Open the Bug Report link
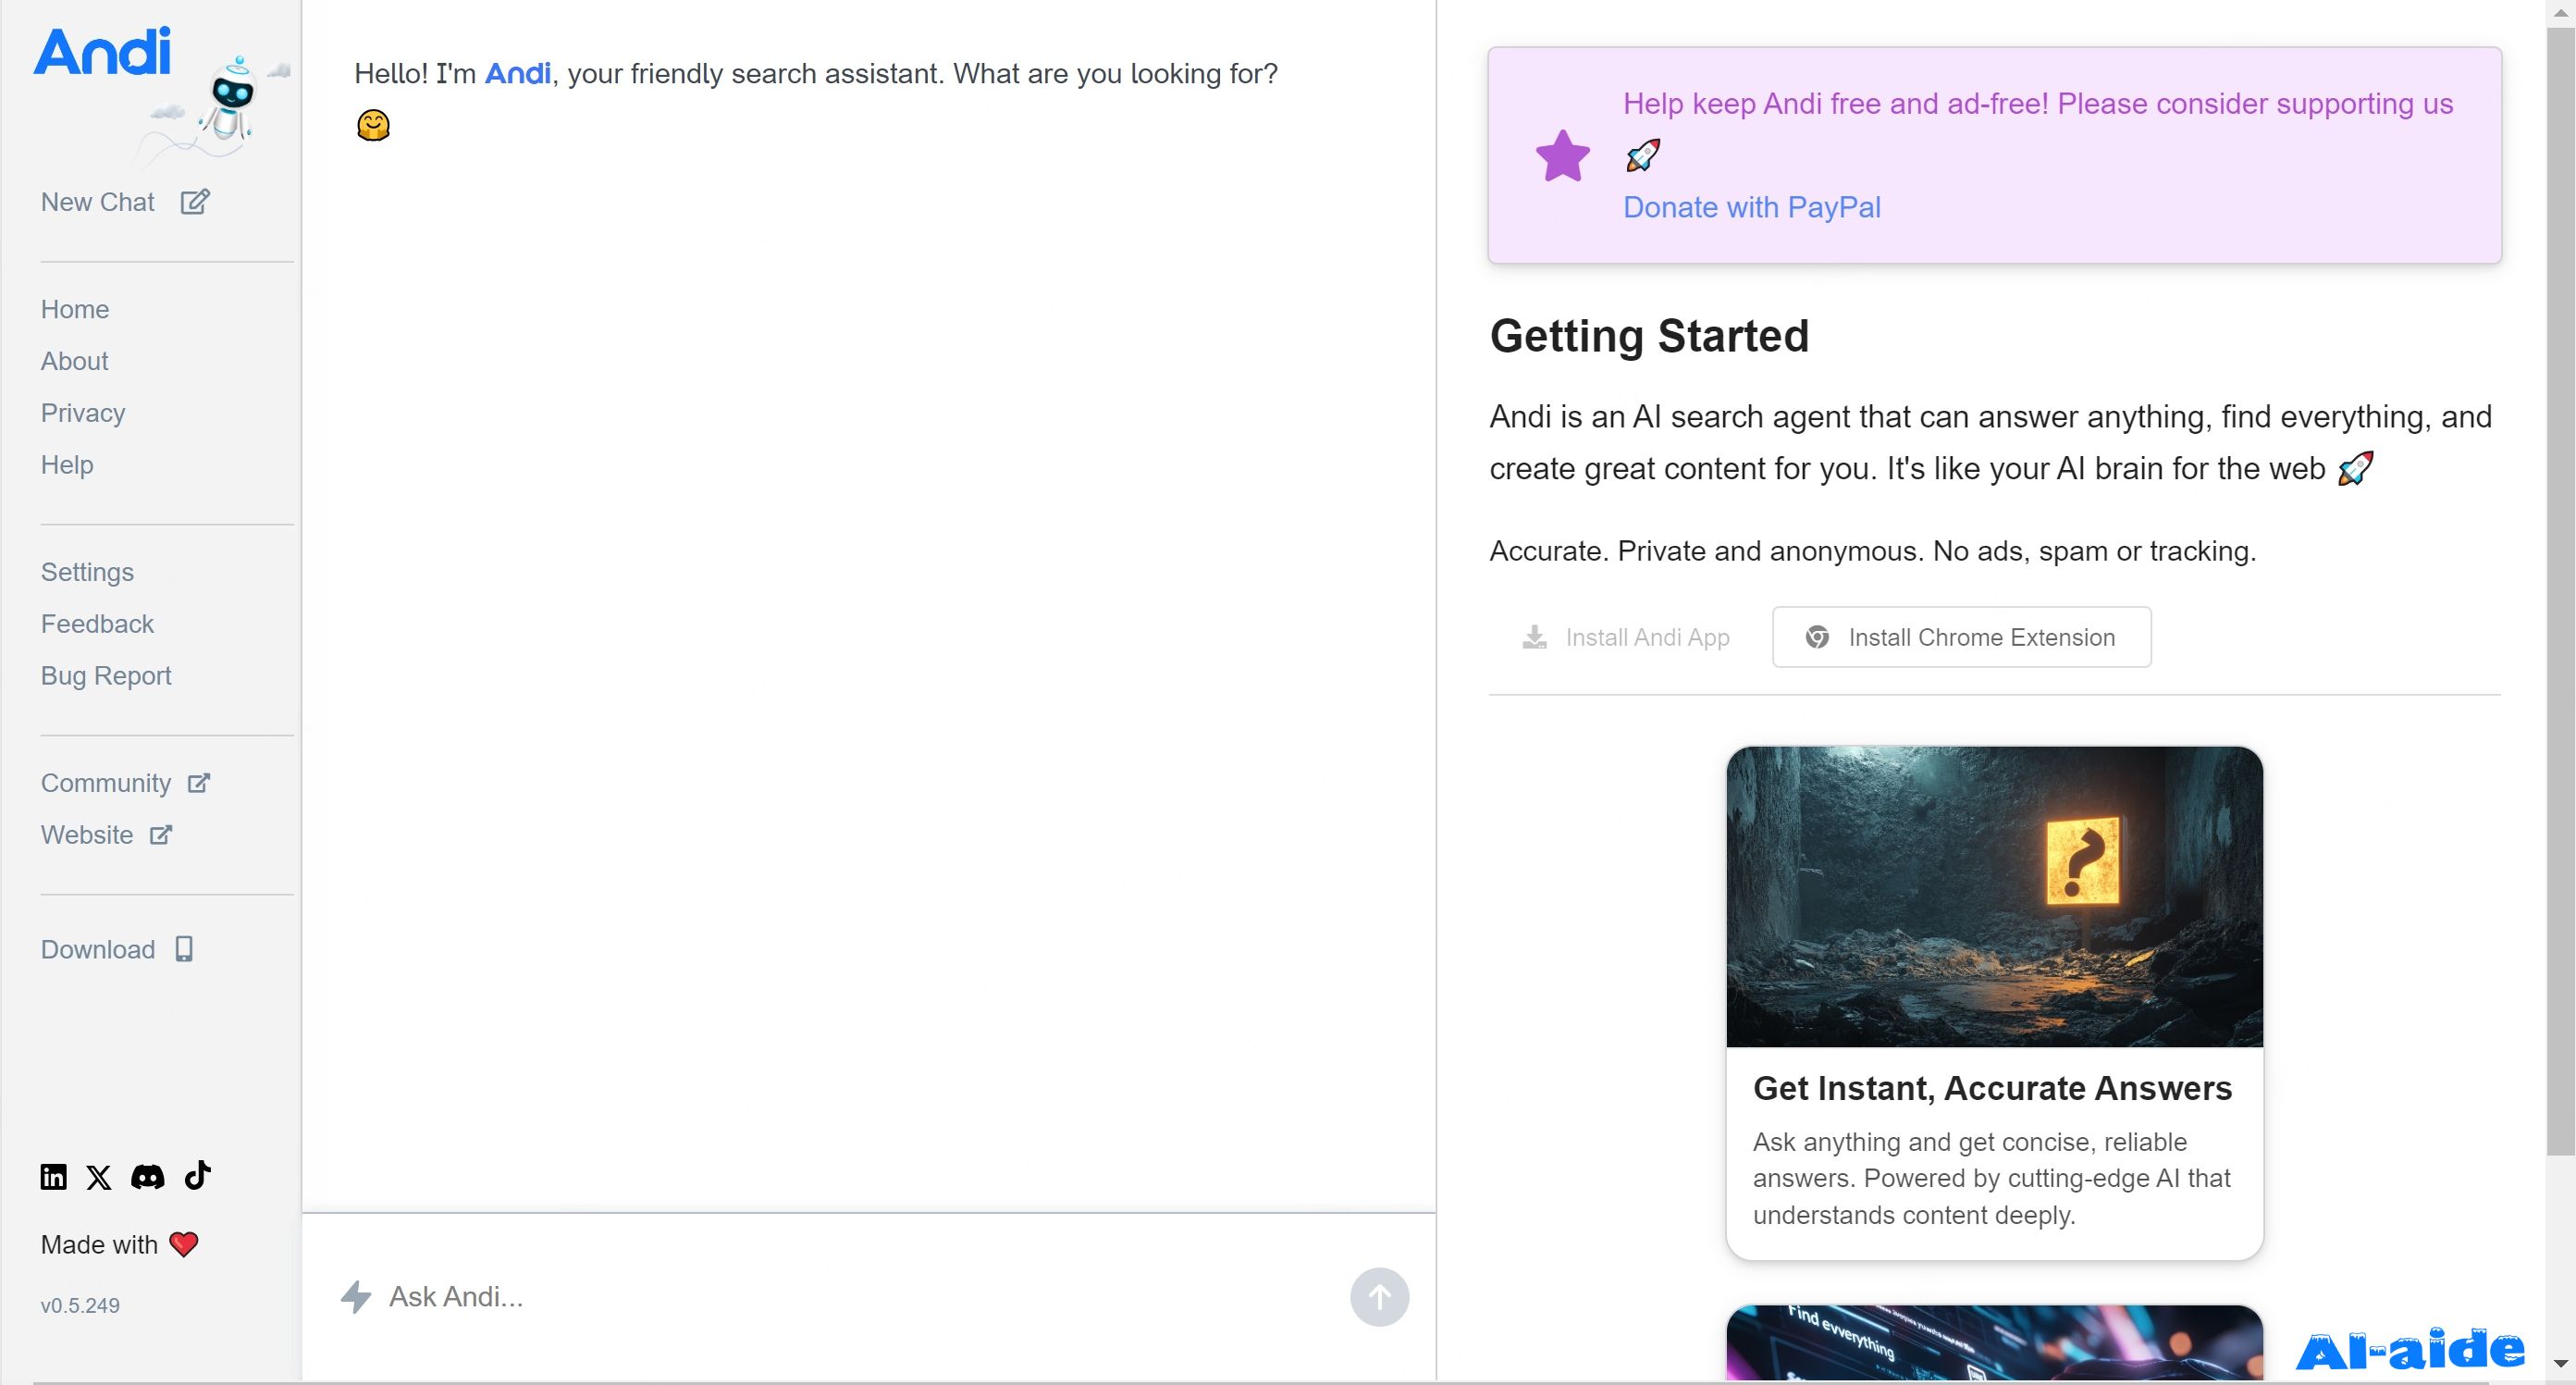 click(106, 676)
